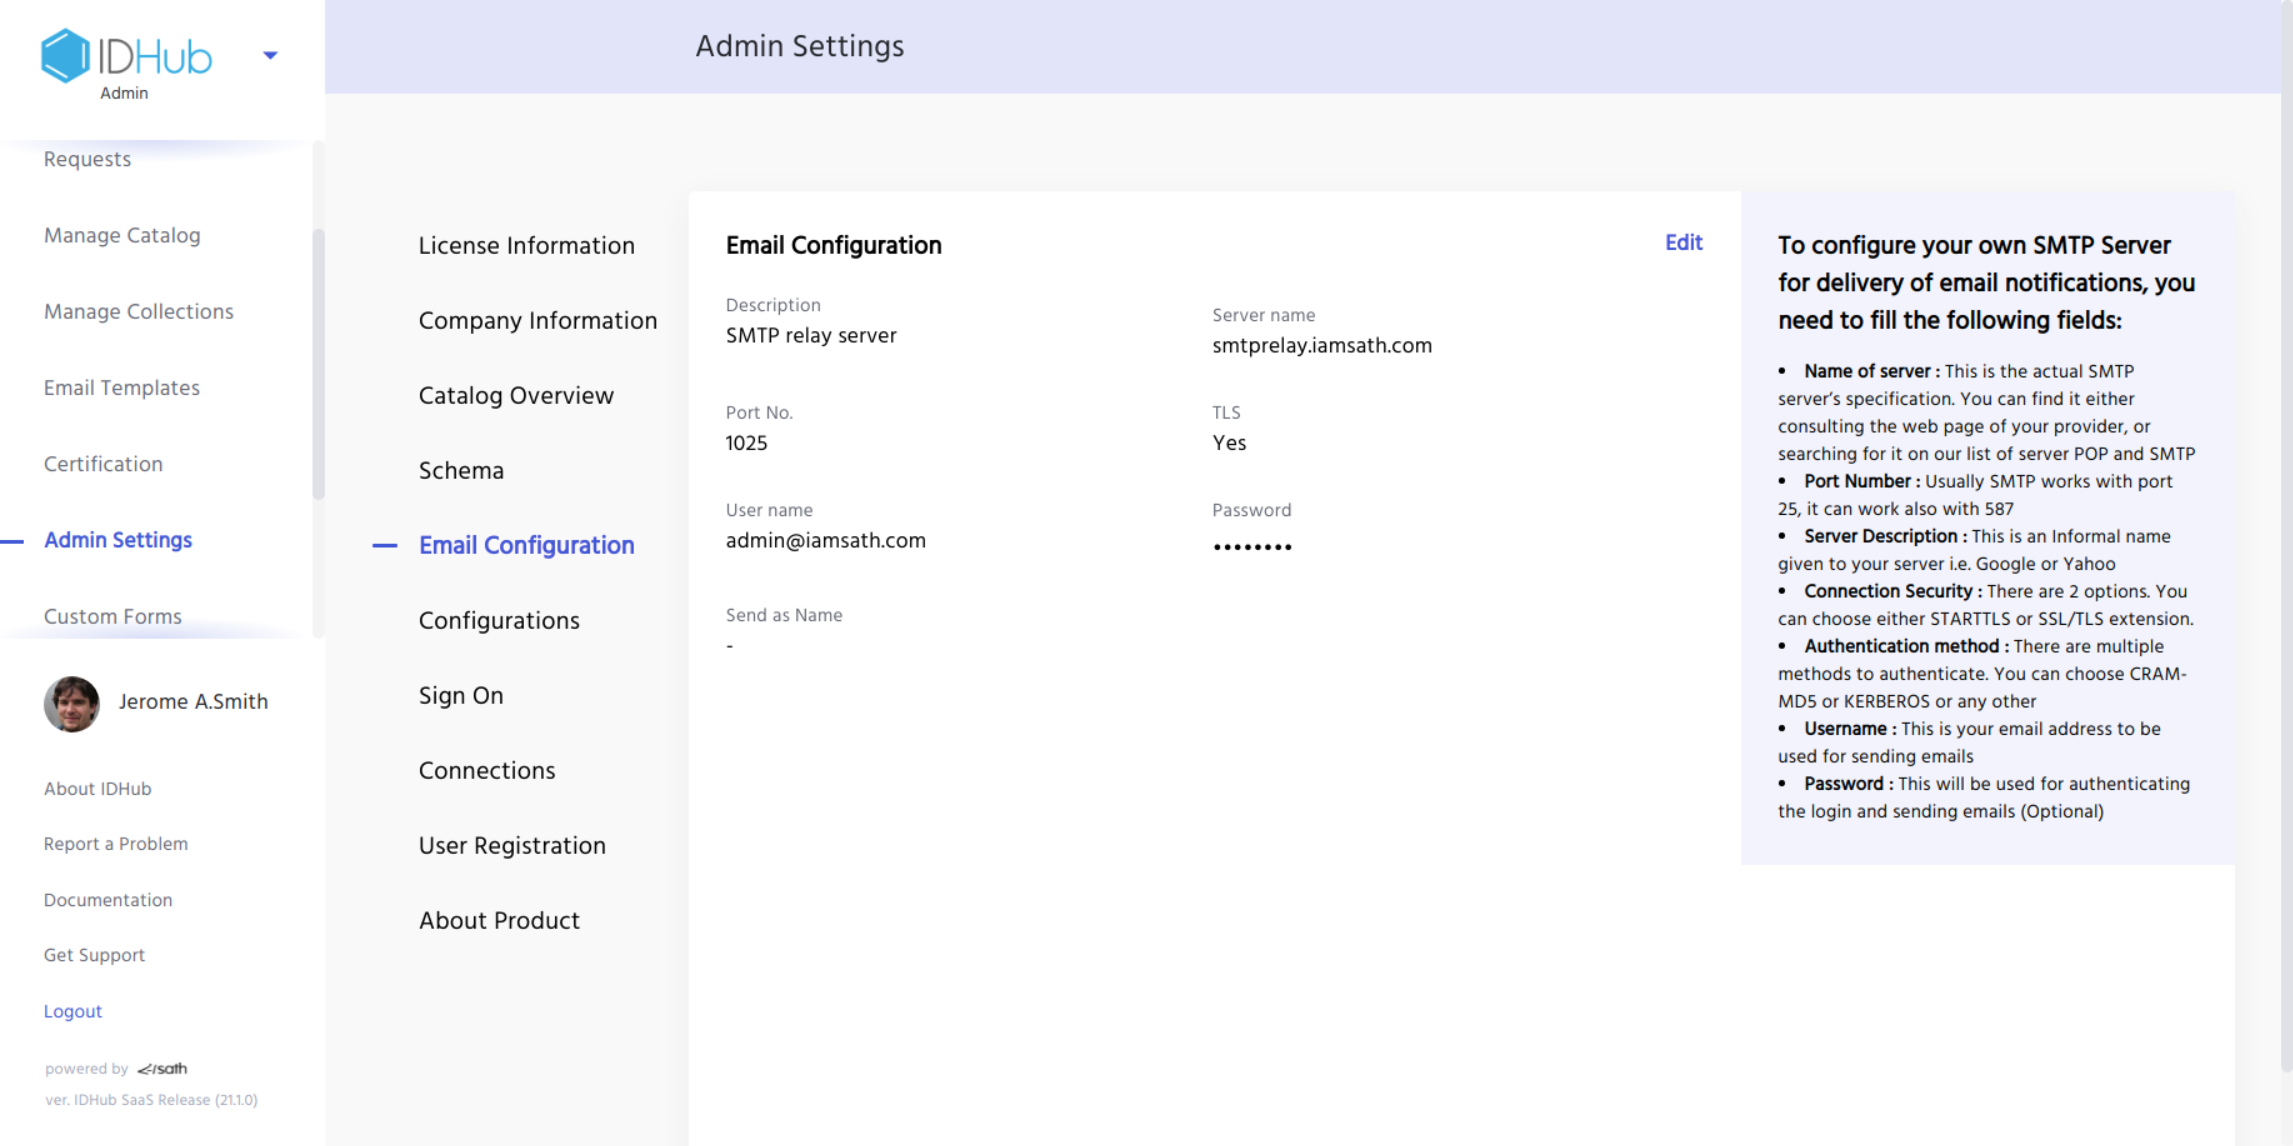The height and width of the screenshot is (1146, 2293).
Task: Select Certification in the sidebar
Action: [x=103, y=464]
